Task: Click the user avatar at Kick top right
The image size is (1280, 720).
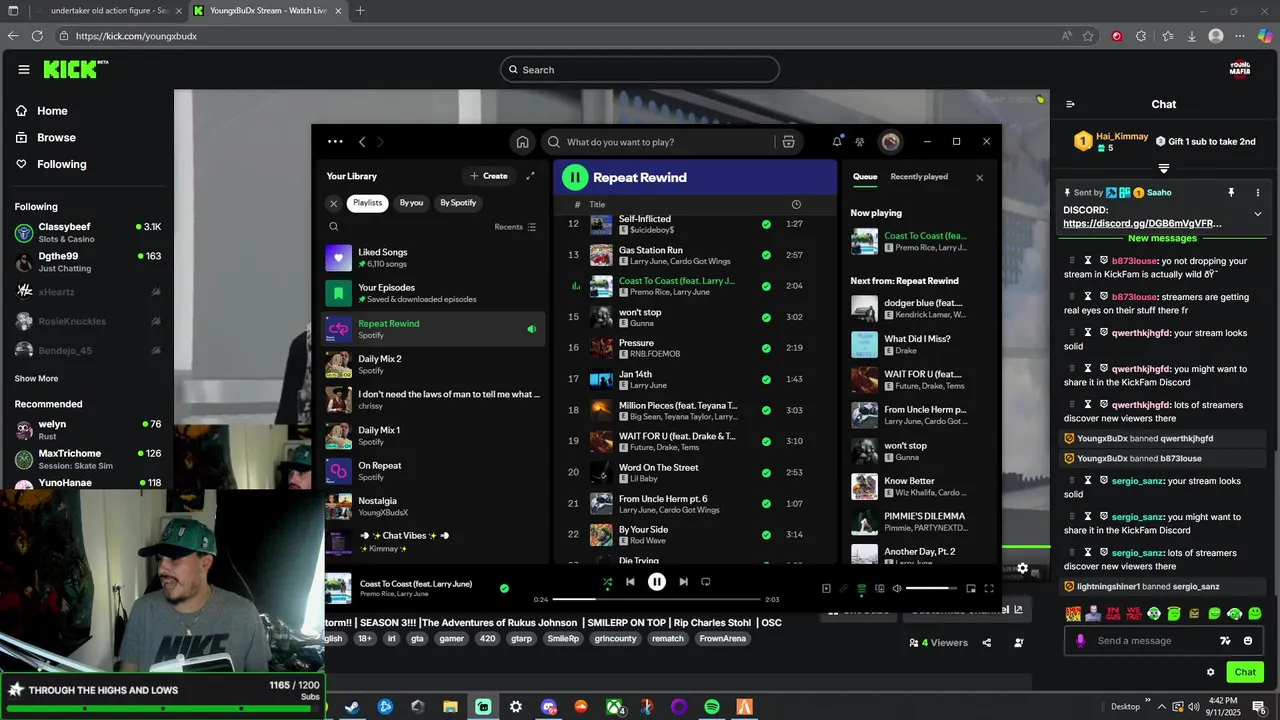Action: tap(1240, 69)
